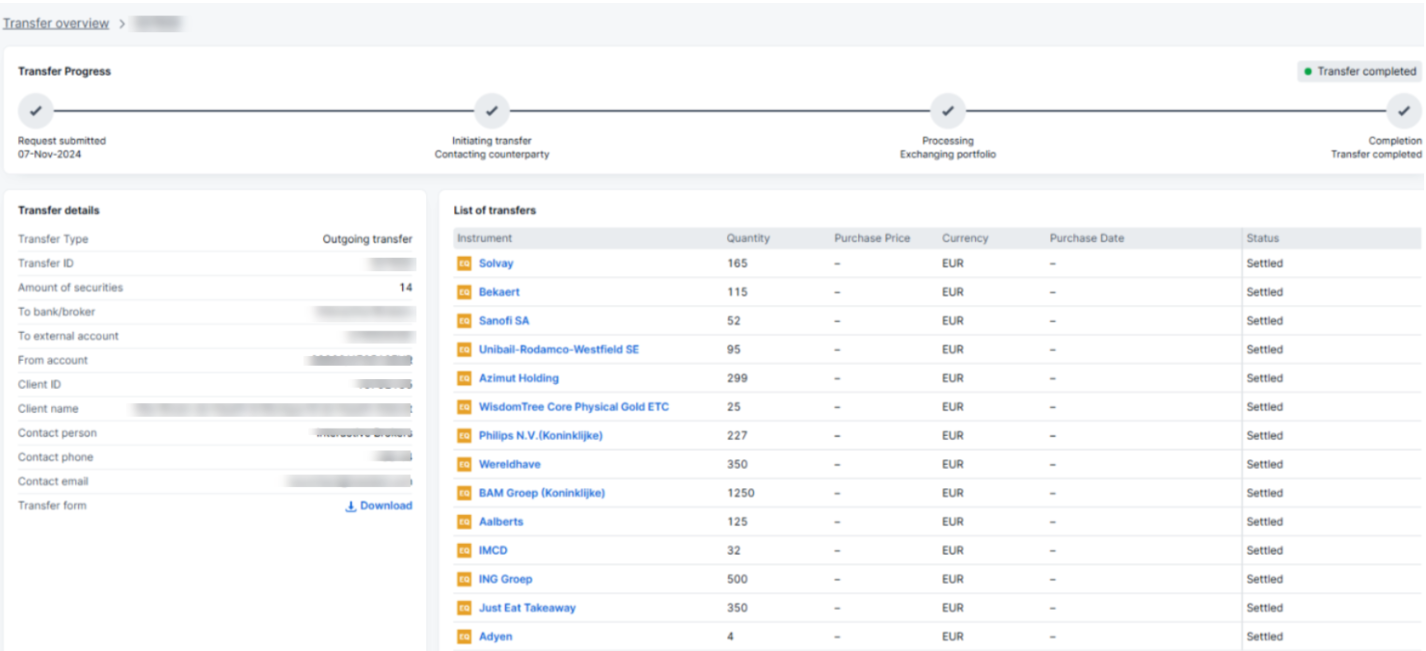The width and height of the screenshot is (1426, 651).
Task: Click the EQ icon beside Sanofi SA
Action: (464, 321)
